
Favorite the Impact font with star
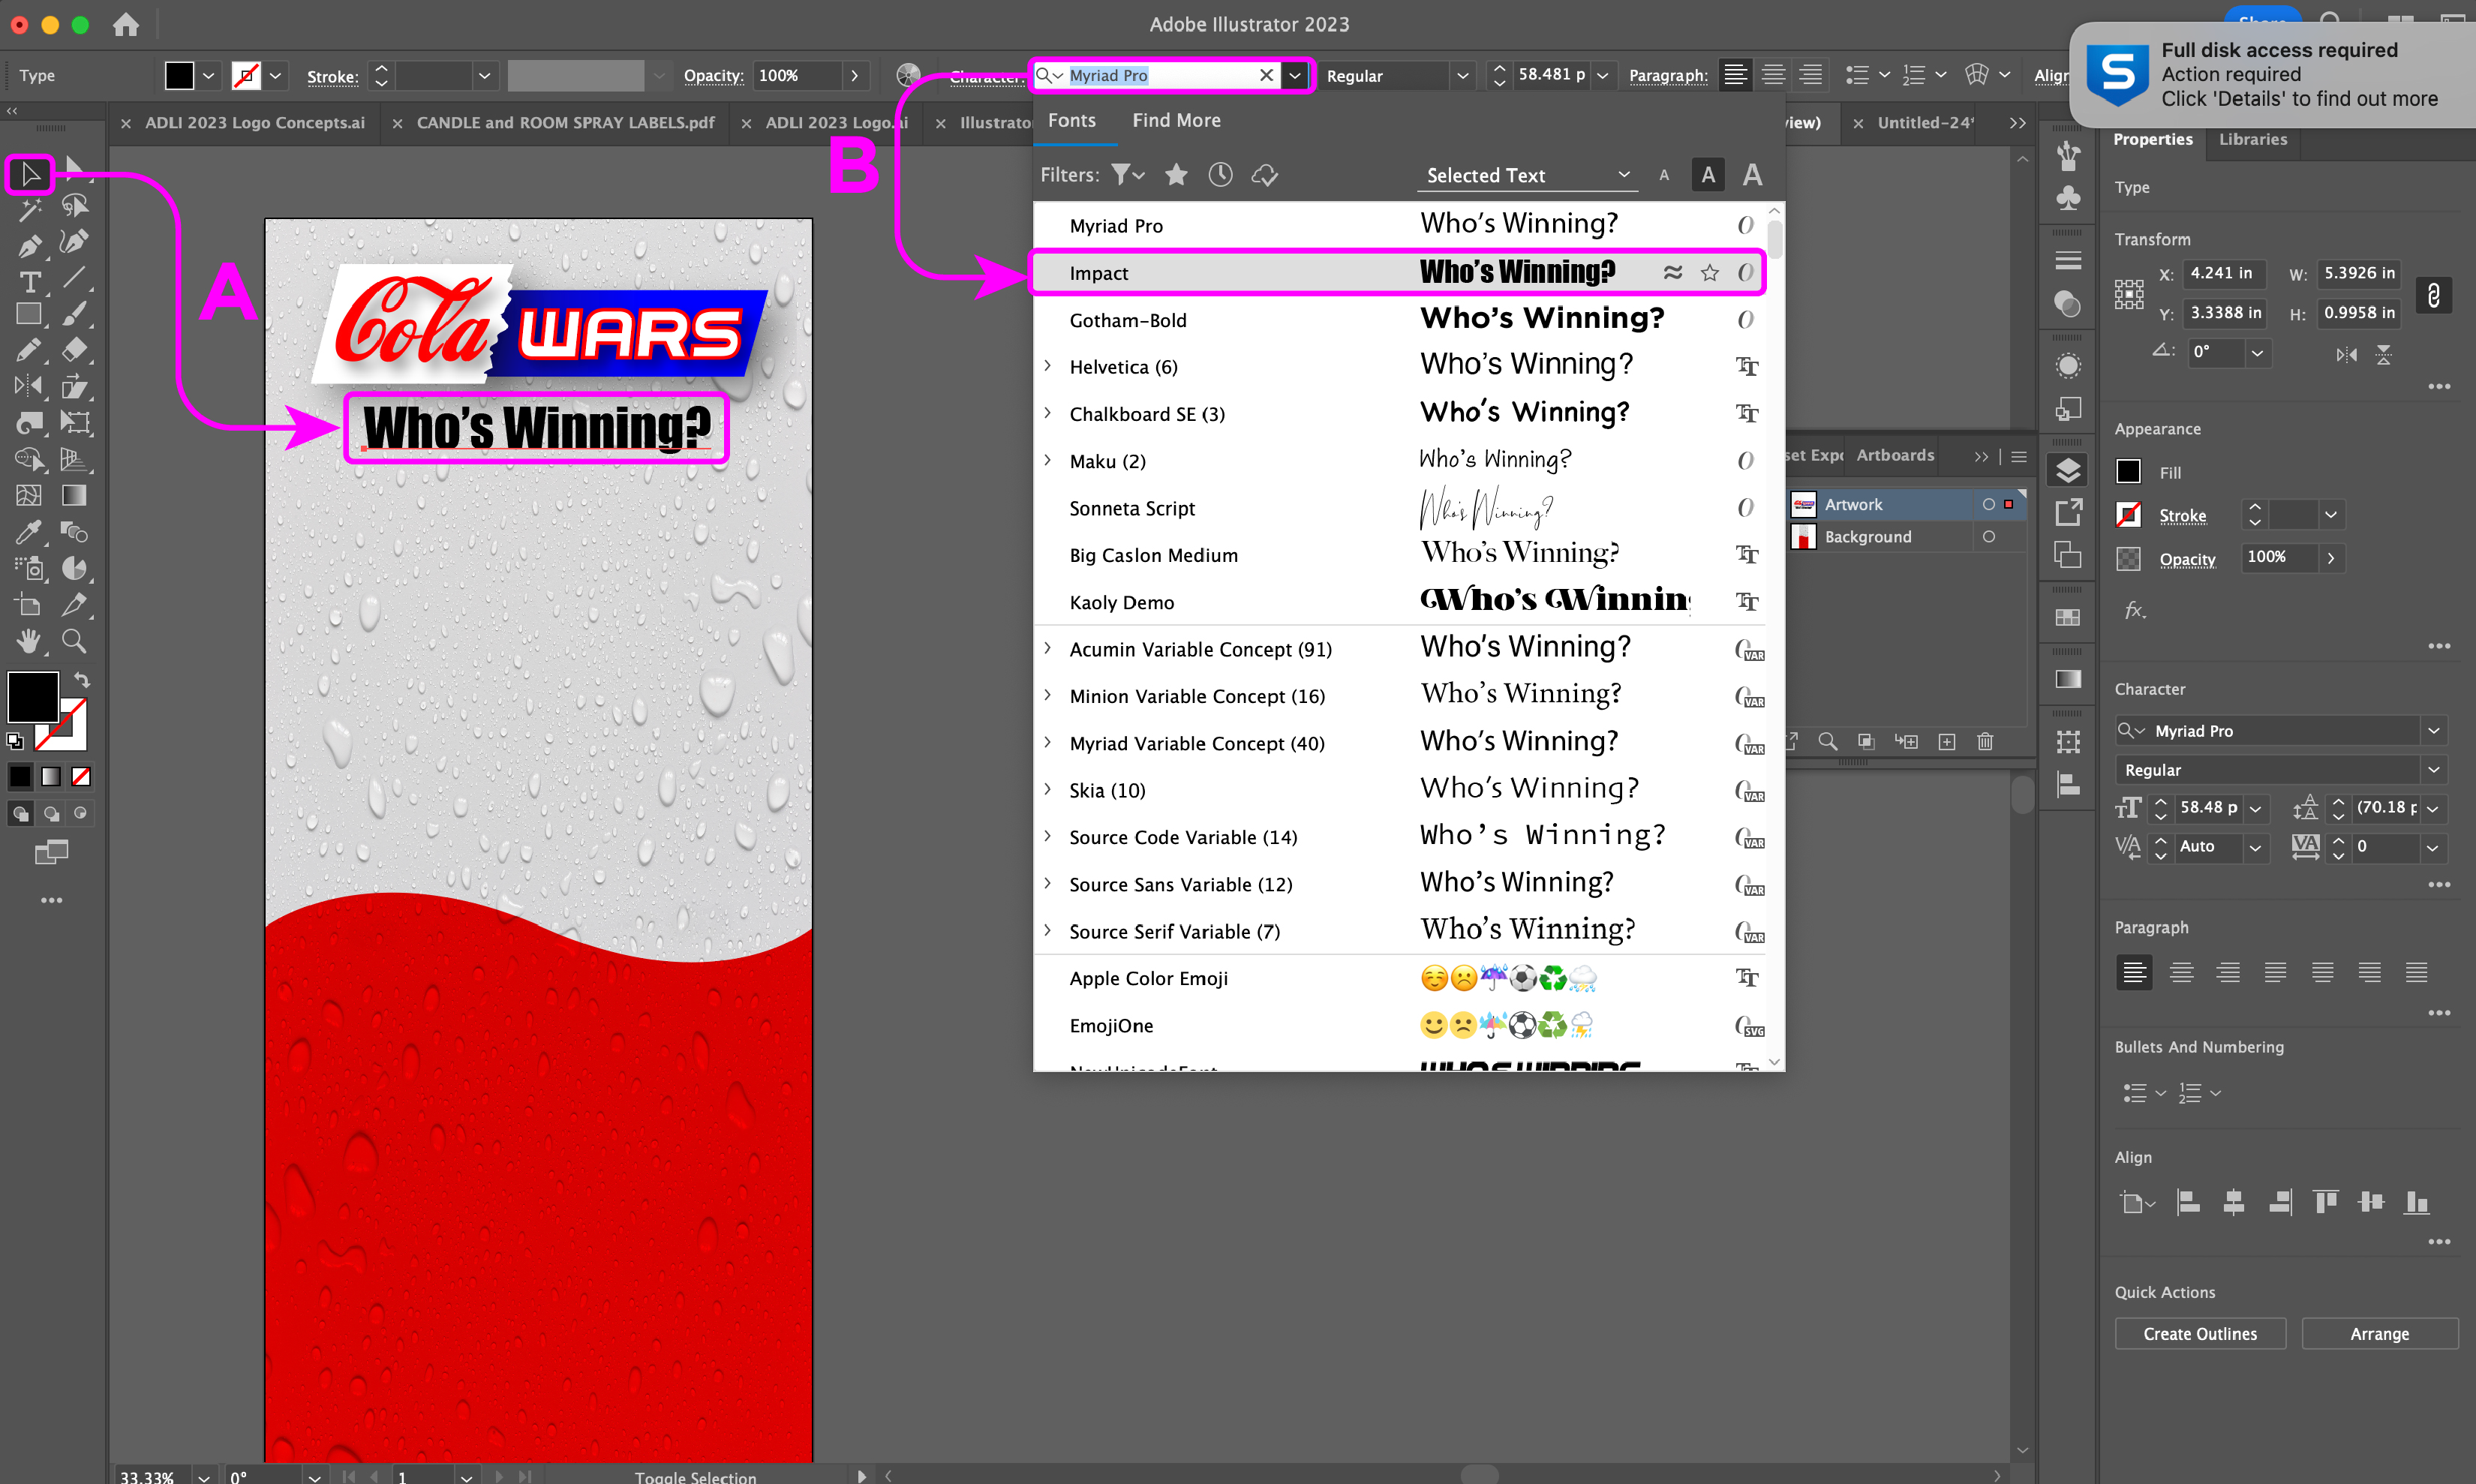(1710, 273)
